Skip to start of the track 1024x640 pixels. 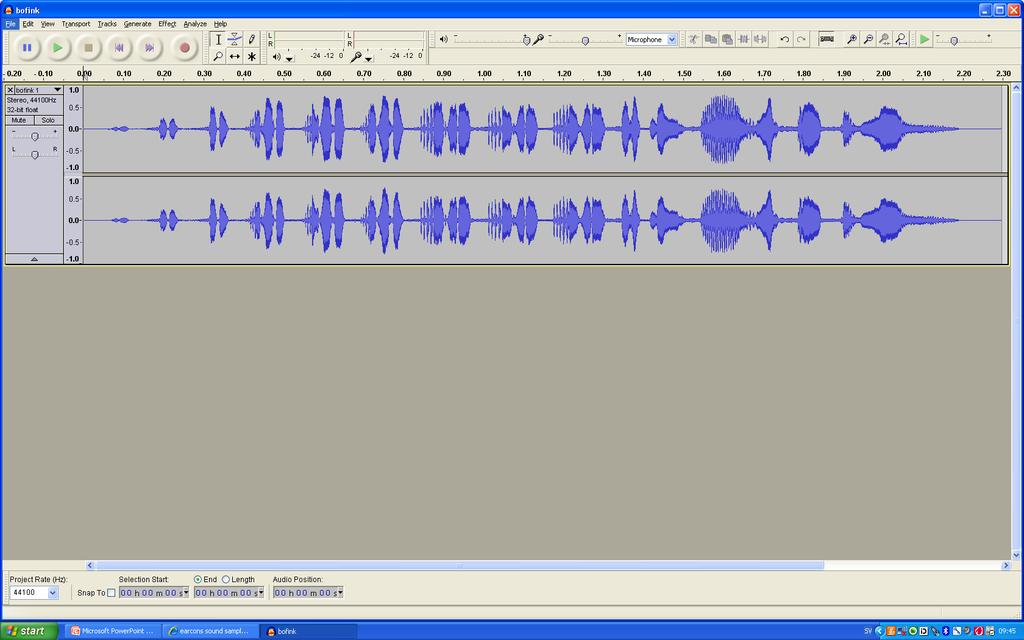point(119,47)
